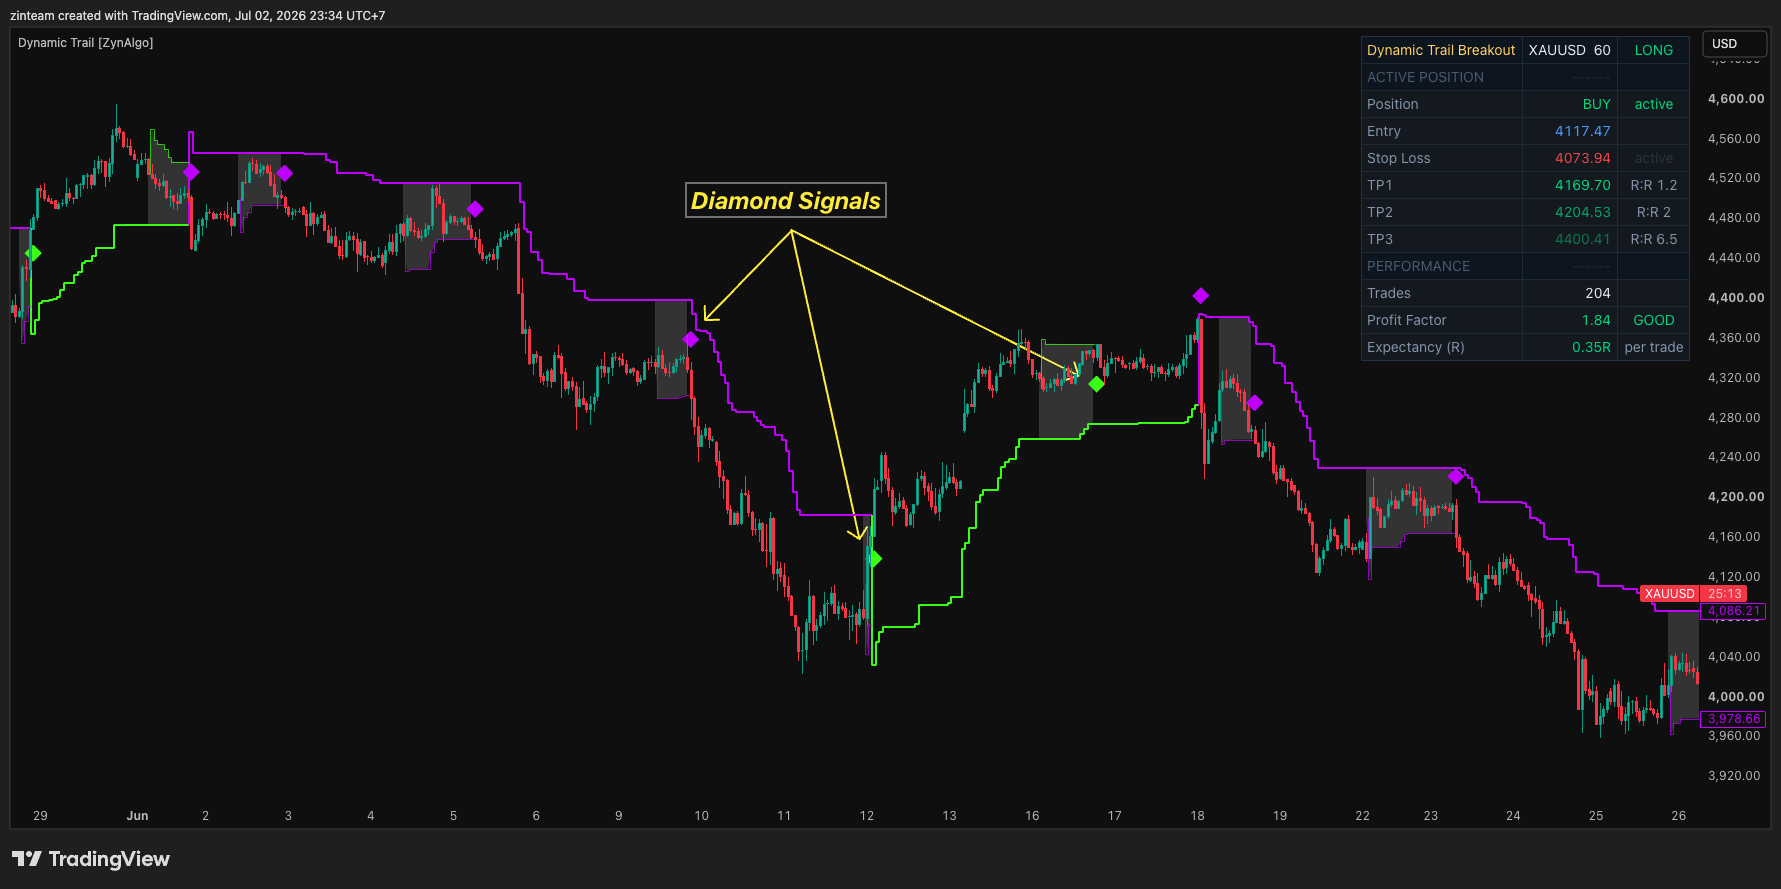This screenshot has height=889, width=1781.
Task: Click the 3,978.66 magenta price label
Action: click(1733, 719)
